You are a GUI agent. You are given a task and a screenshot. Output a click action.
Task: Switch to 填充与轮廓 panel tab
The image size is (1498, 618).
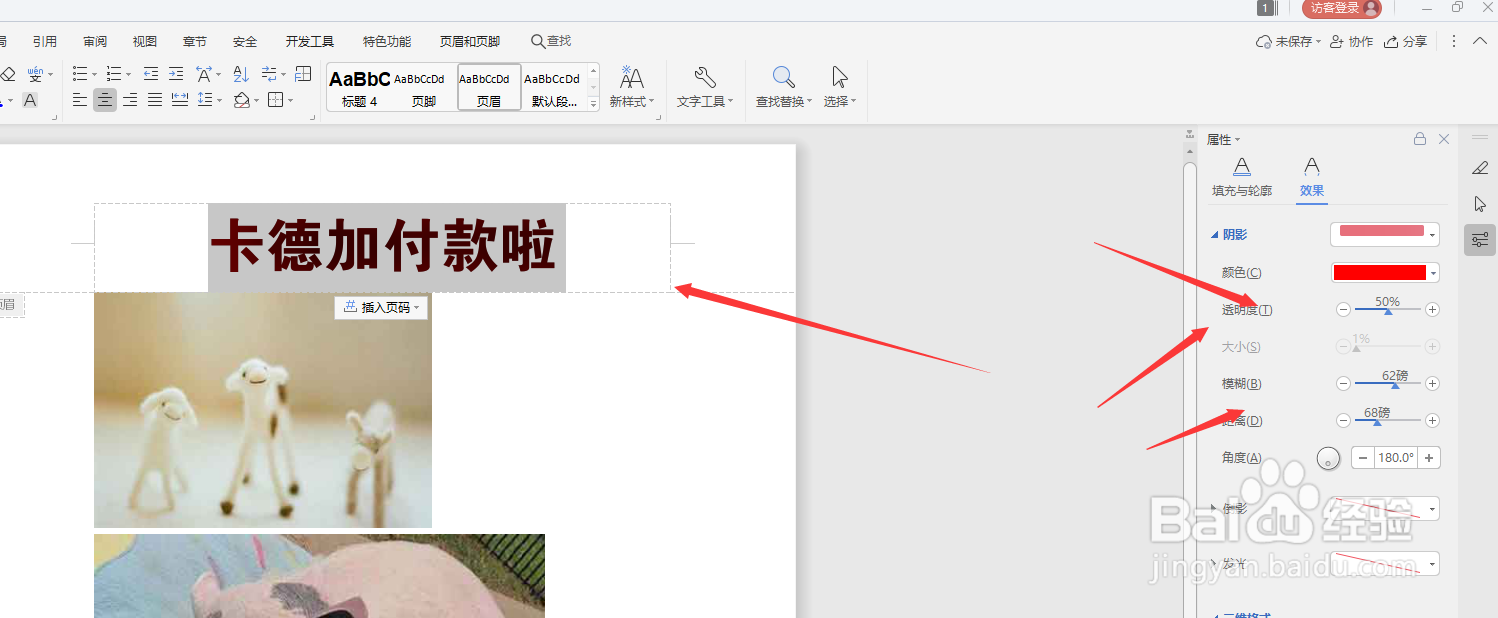point(1242,177)
